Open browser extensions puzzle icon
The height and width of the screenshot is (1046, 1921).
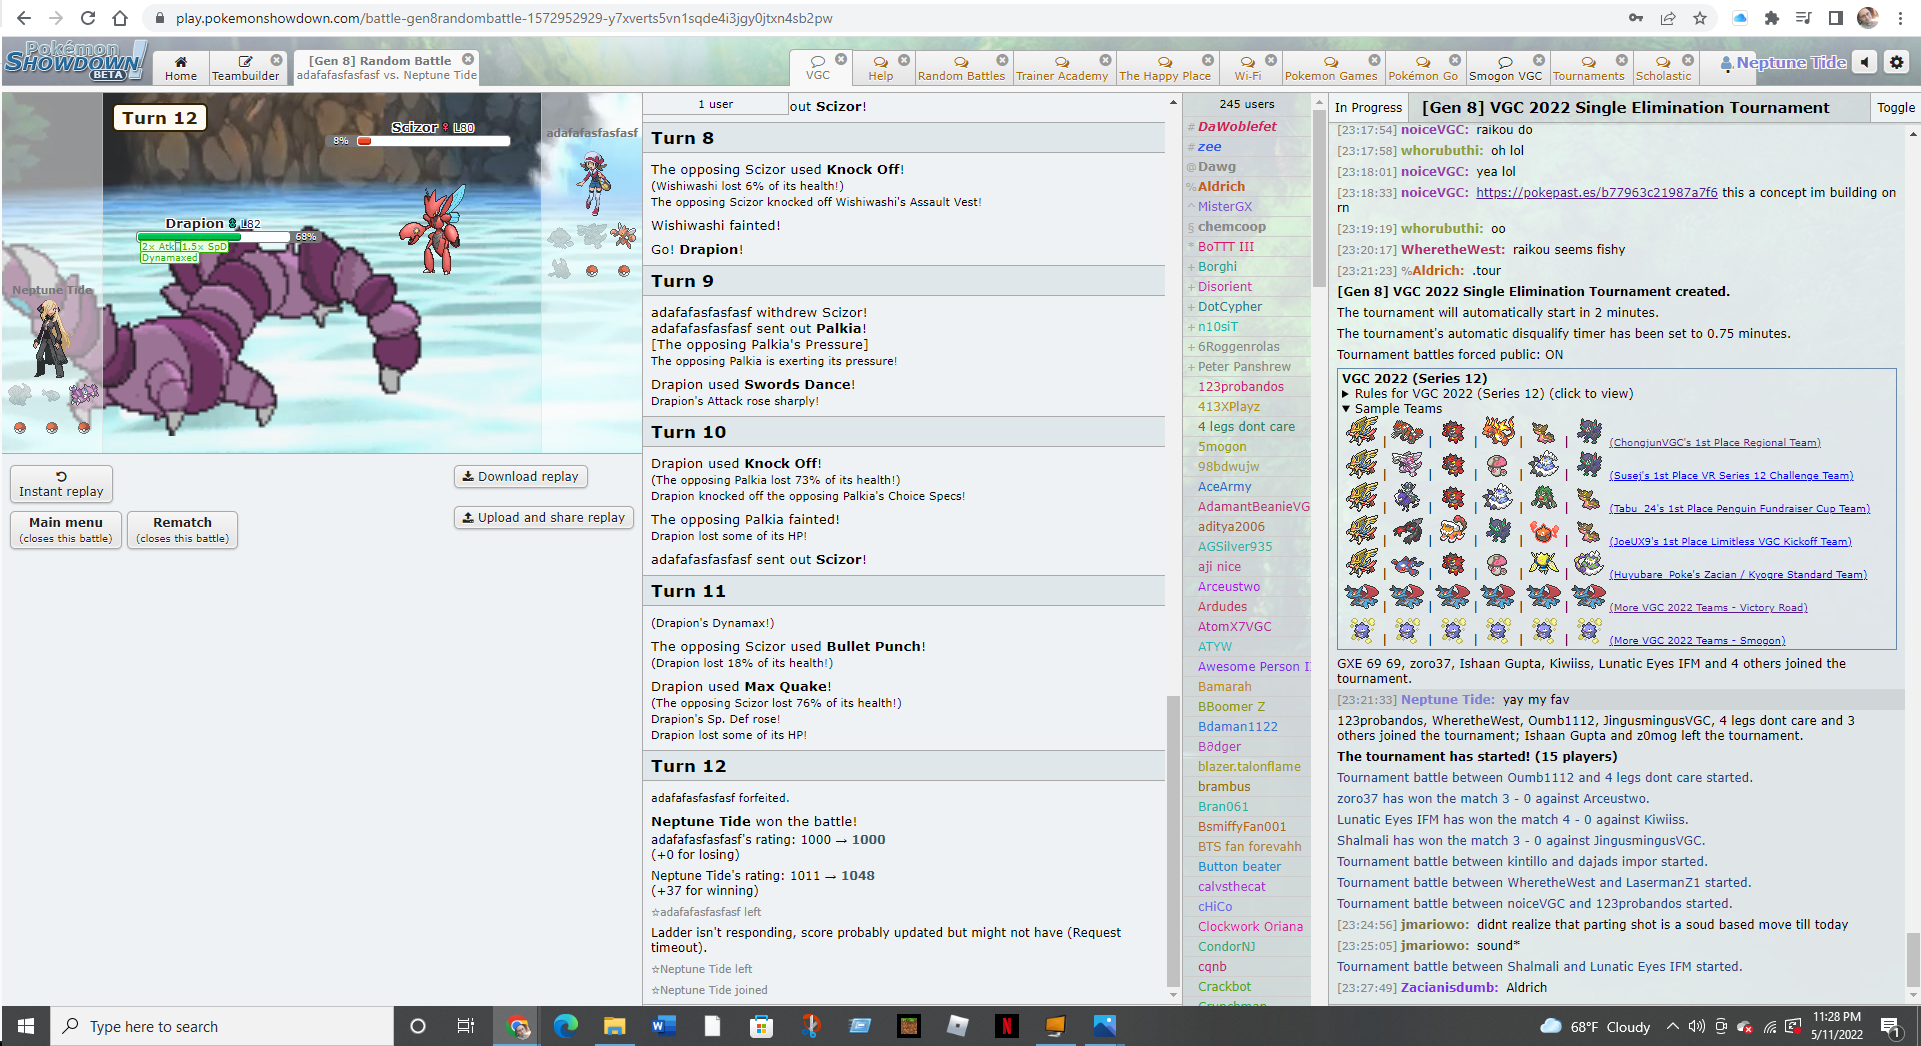click(x=1772, y=18)
